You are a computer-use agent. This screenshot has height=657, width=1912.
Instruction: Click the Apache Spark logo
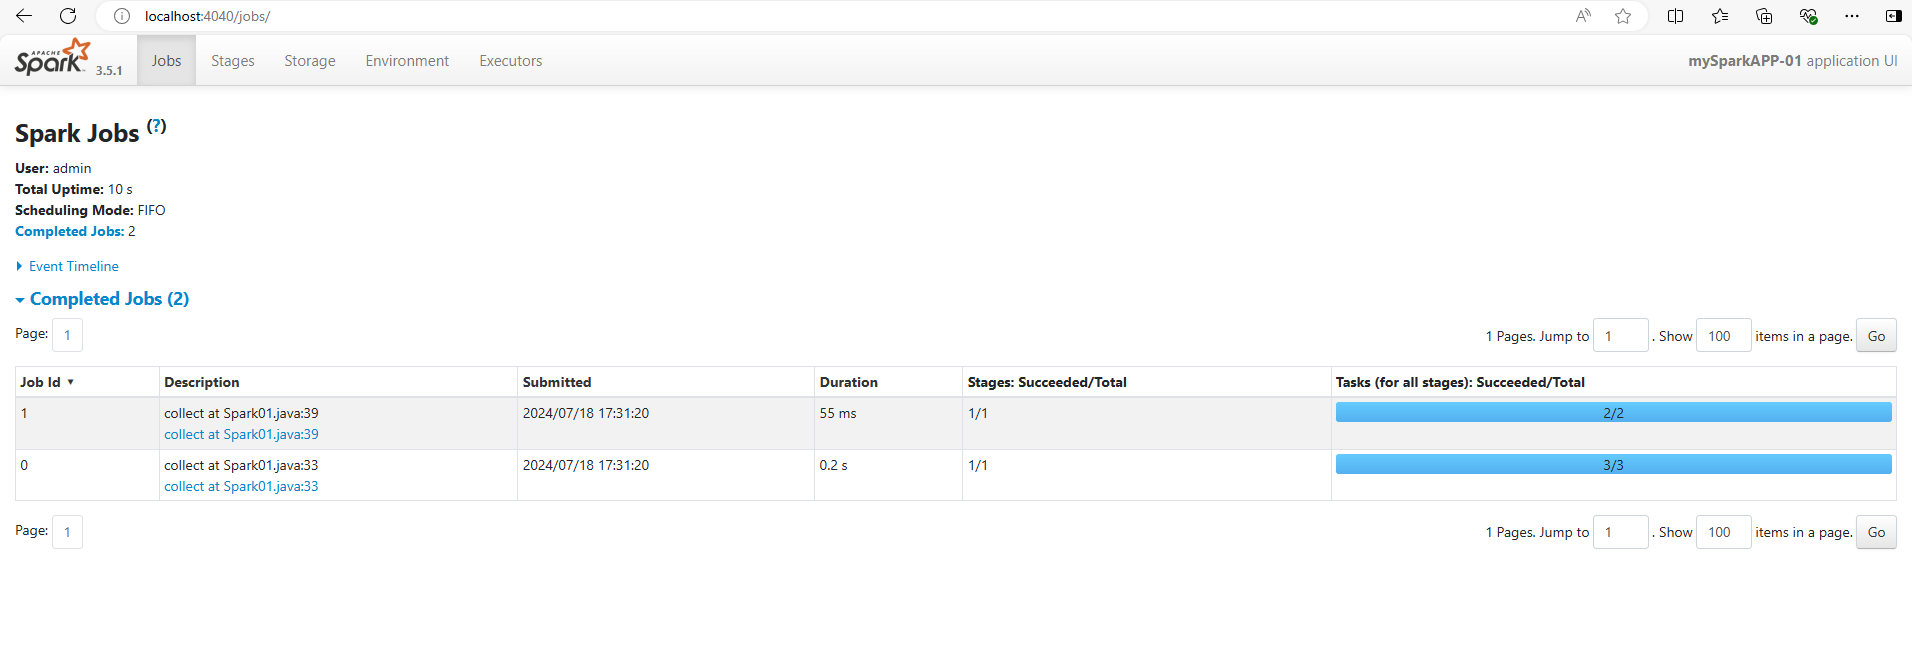52,58
